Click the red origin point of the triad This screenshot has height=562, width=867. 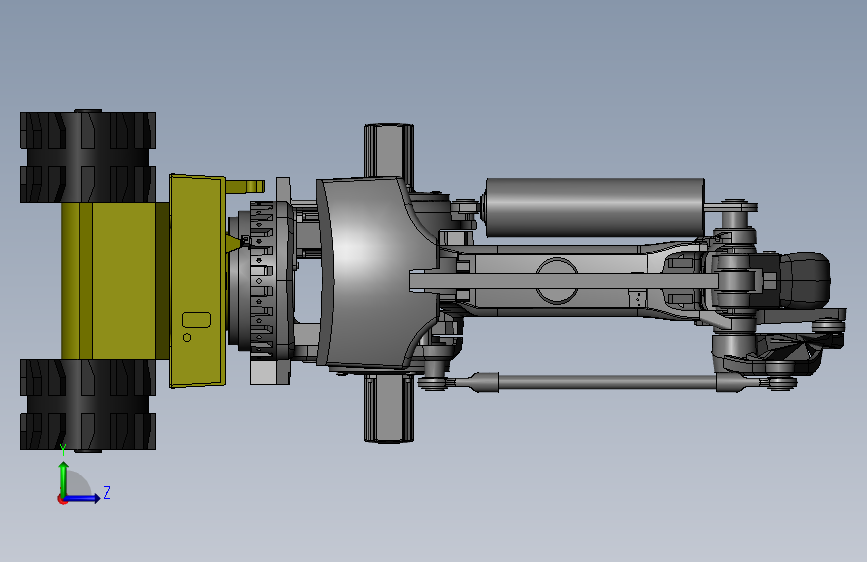[62, 499]
